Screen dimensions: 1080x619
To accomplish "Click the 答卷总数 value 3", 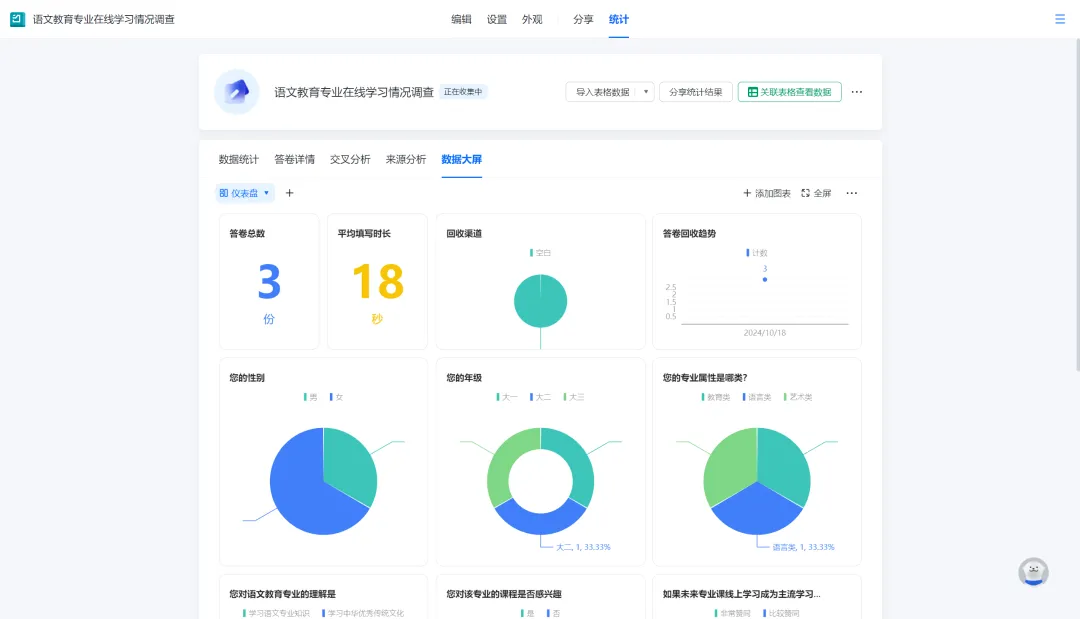I will (269, 282).
